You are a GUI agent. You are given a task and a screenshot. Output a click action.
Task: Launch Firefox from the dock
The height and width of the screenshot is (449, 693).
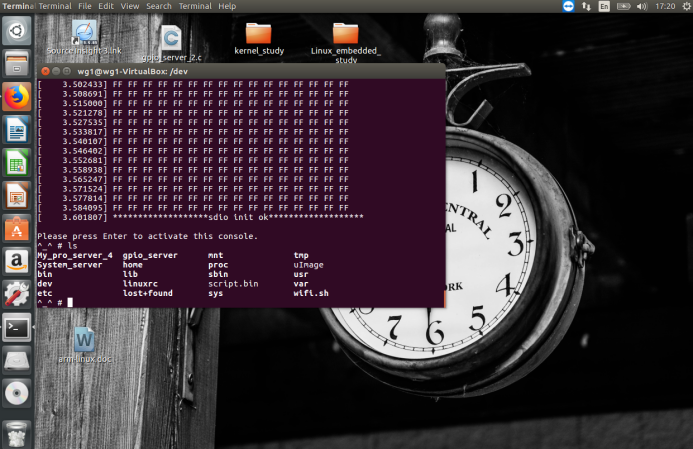point(17,97)
